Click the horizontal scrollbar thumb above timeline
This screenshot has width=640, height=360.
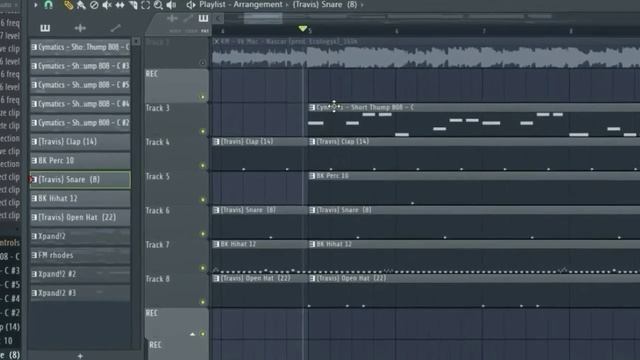(263, 18)
